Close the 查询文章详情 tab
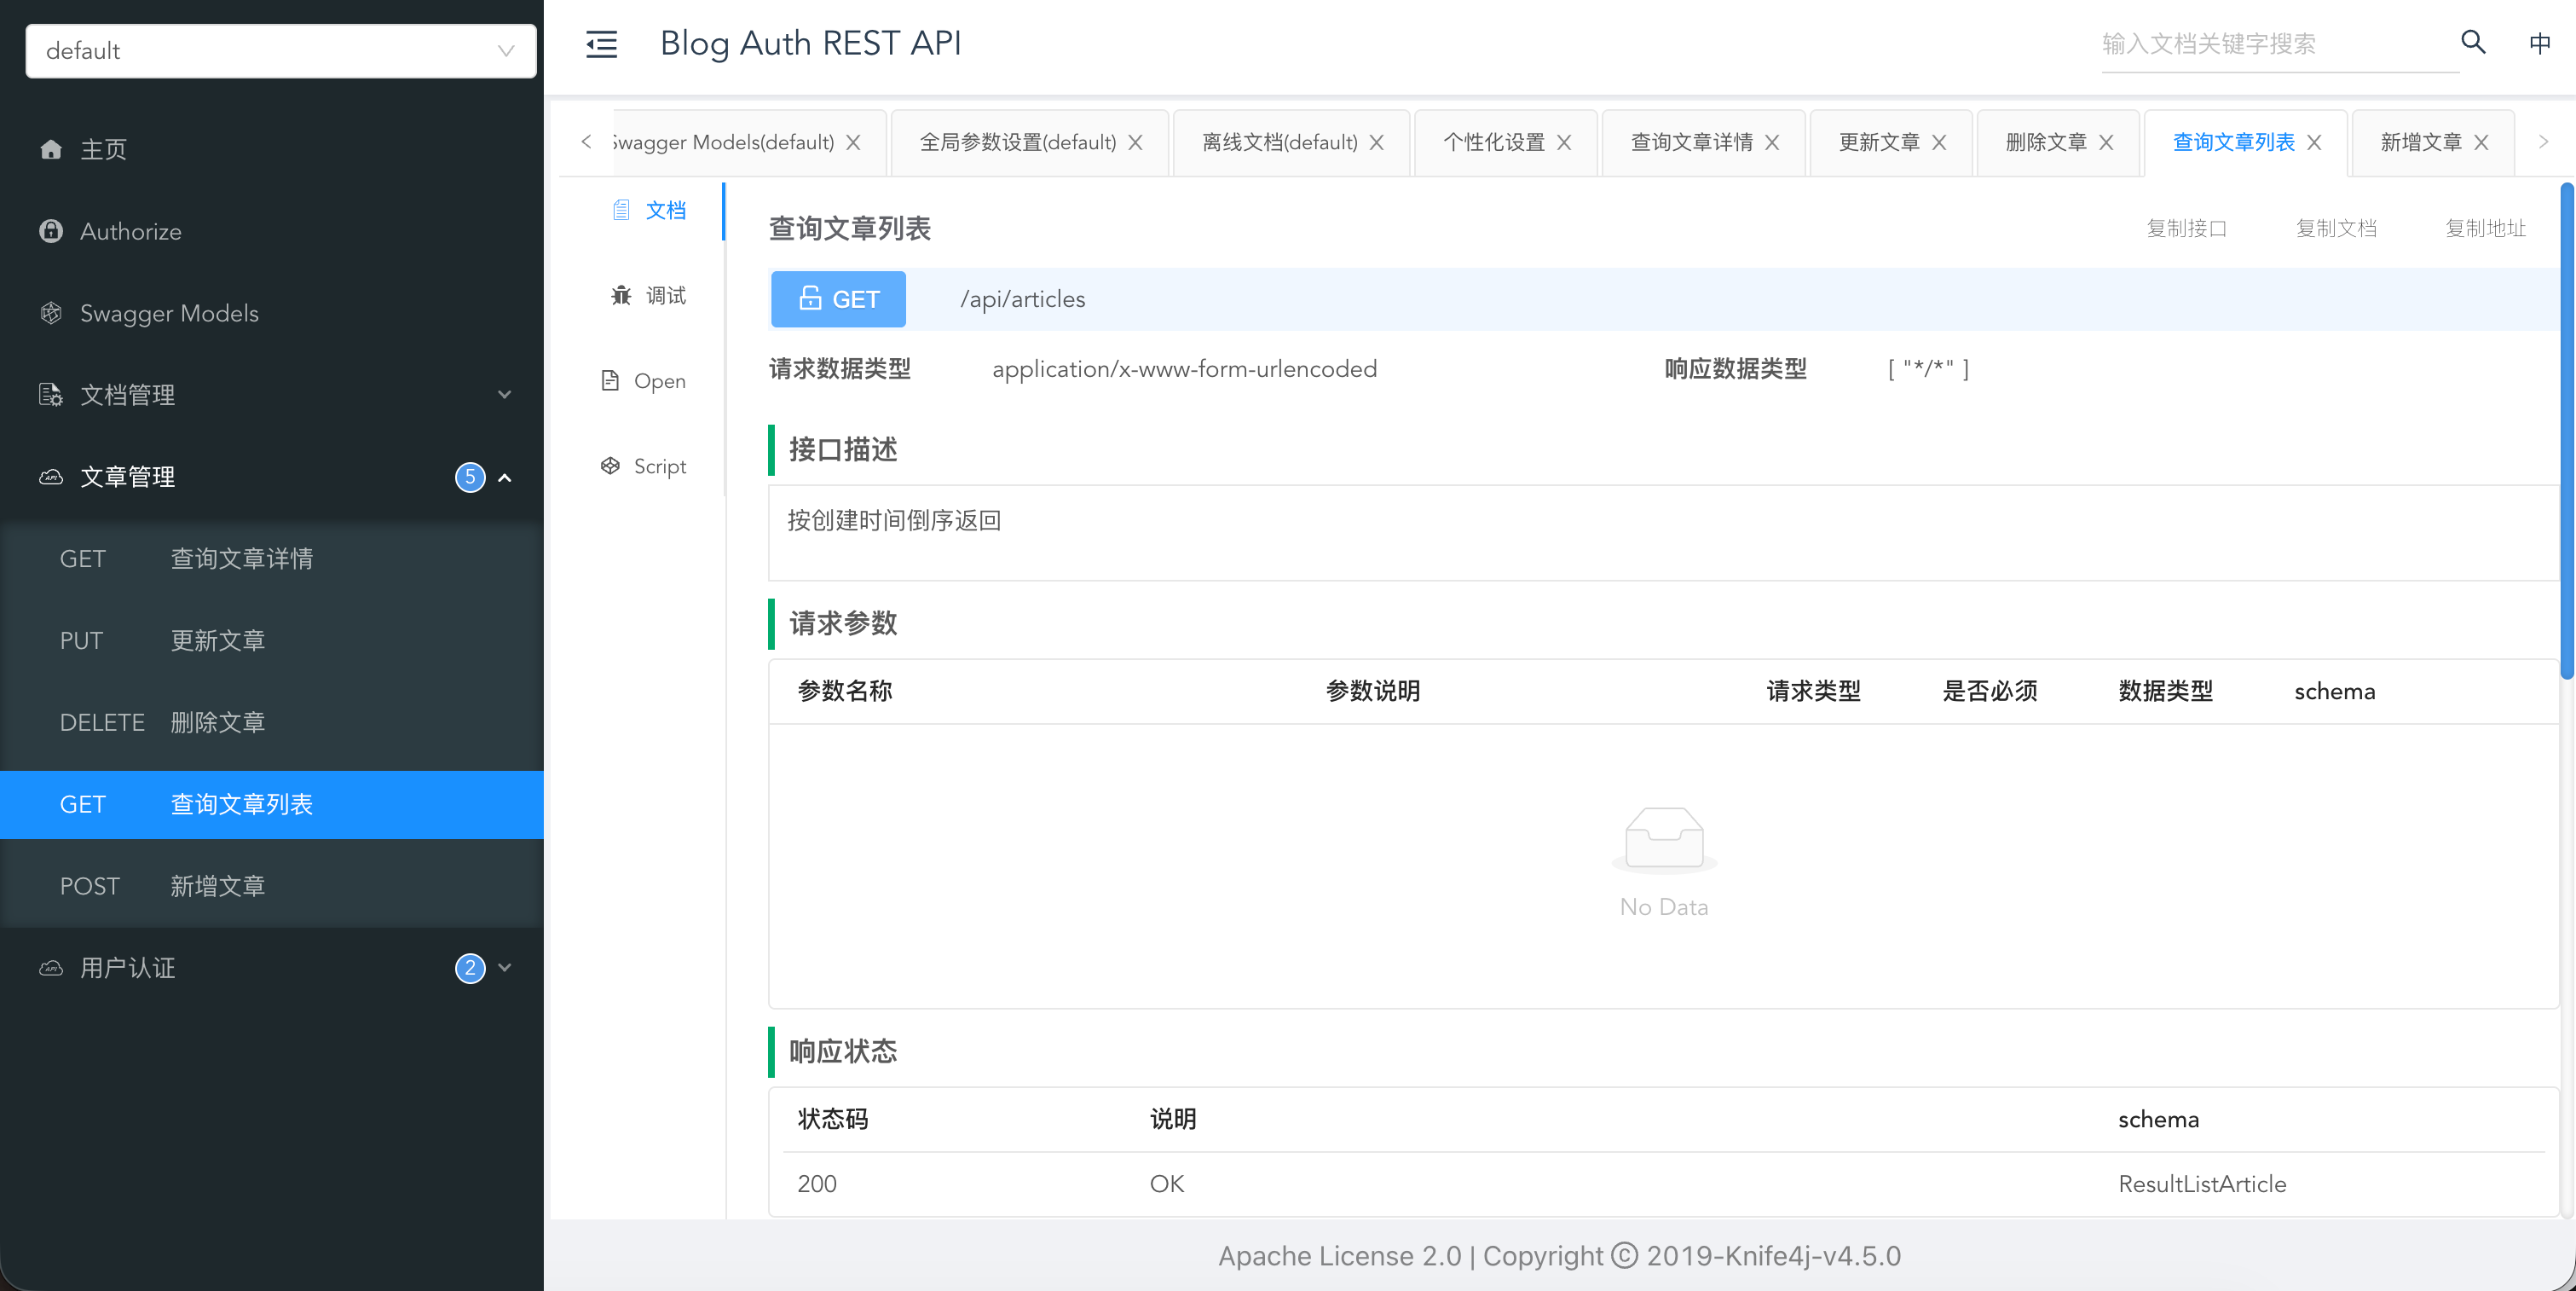The image size is (2576, 1291). coord(1772,143)
